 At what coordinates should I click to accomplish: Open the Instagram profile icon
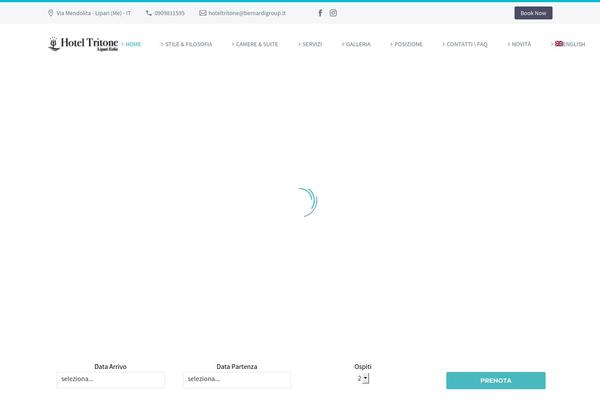(333, 13)
